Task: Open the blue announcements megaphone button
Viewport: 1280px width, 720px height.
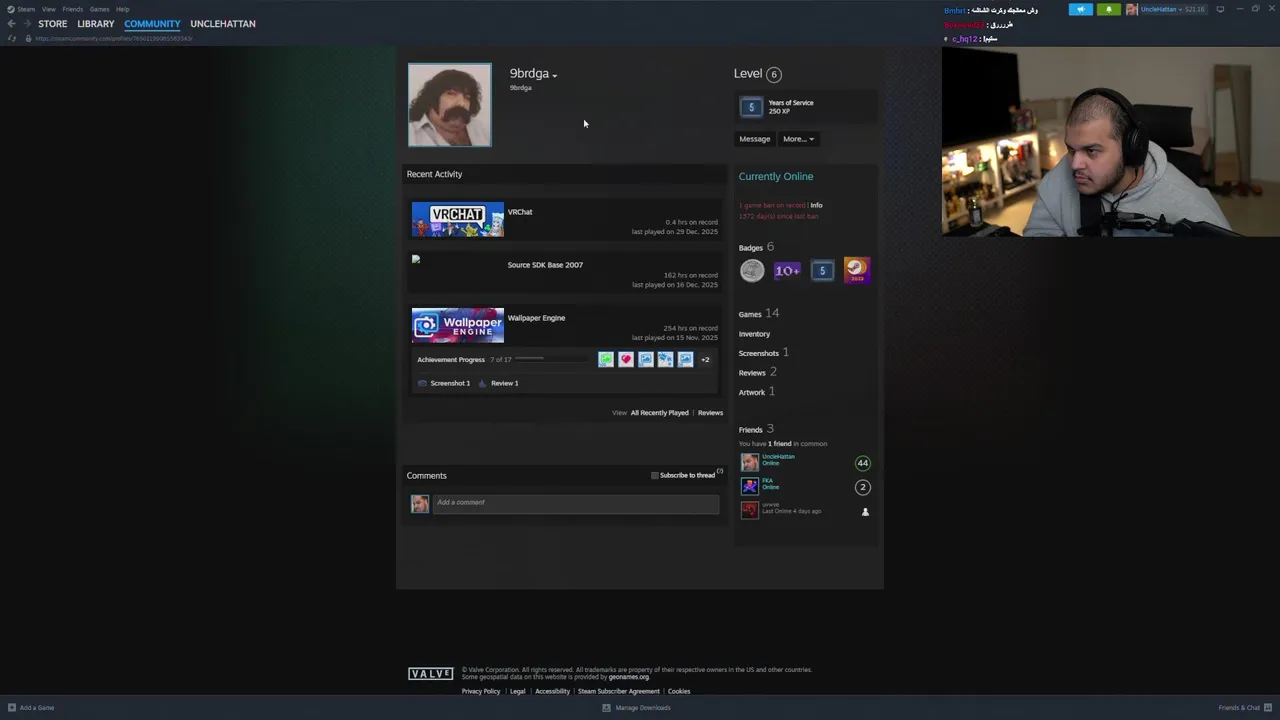Action: [1081, 9]
